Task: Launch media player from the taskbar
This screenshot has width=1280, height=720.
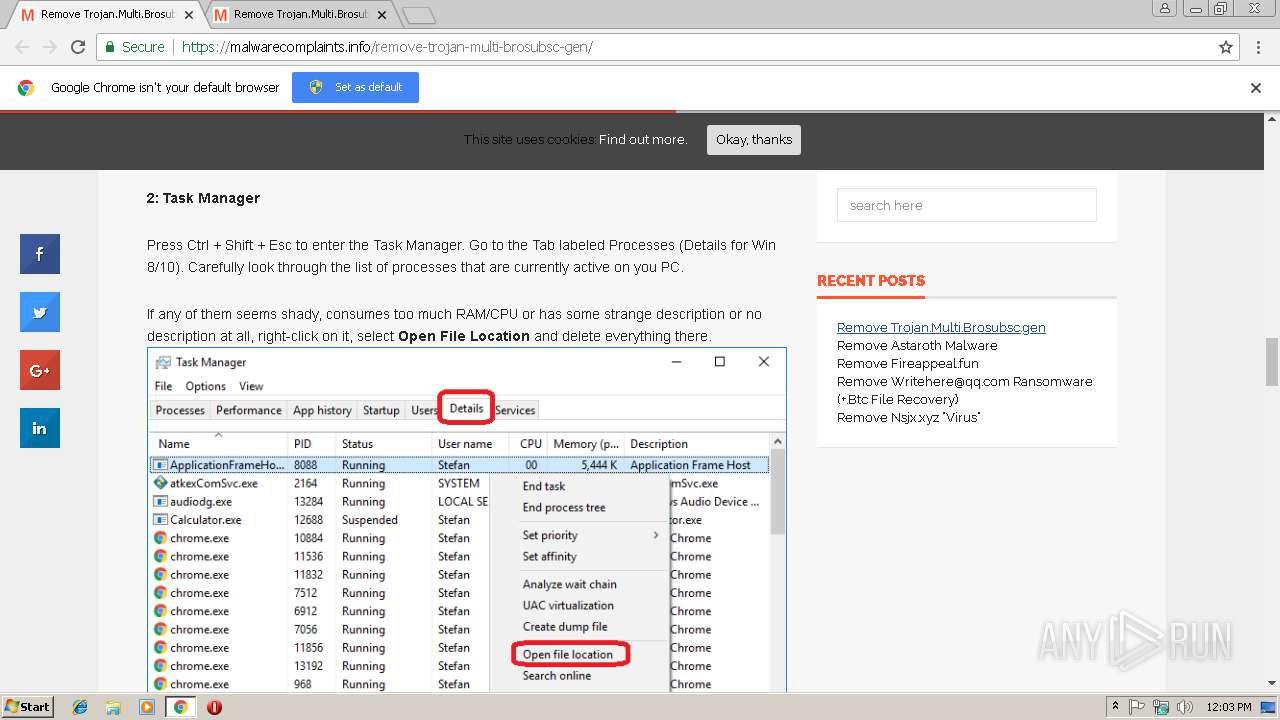Action: (x=147, y=707)
